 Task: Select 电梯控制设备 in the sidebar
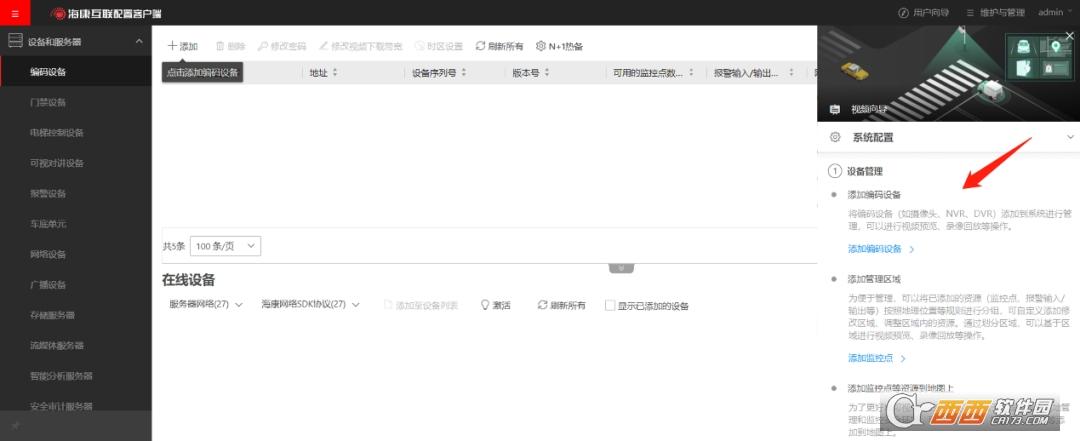coord(76,132)
